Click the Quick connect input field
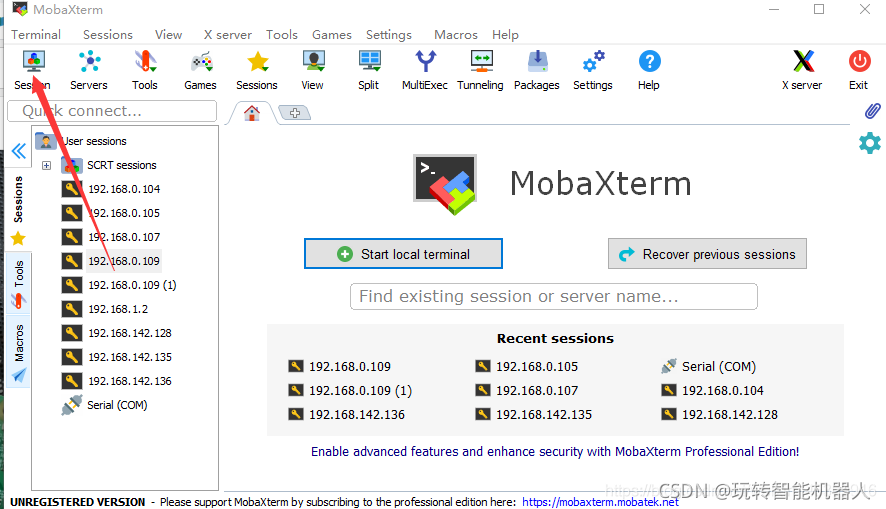 tap(112, 111)
